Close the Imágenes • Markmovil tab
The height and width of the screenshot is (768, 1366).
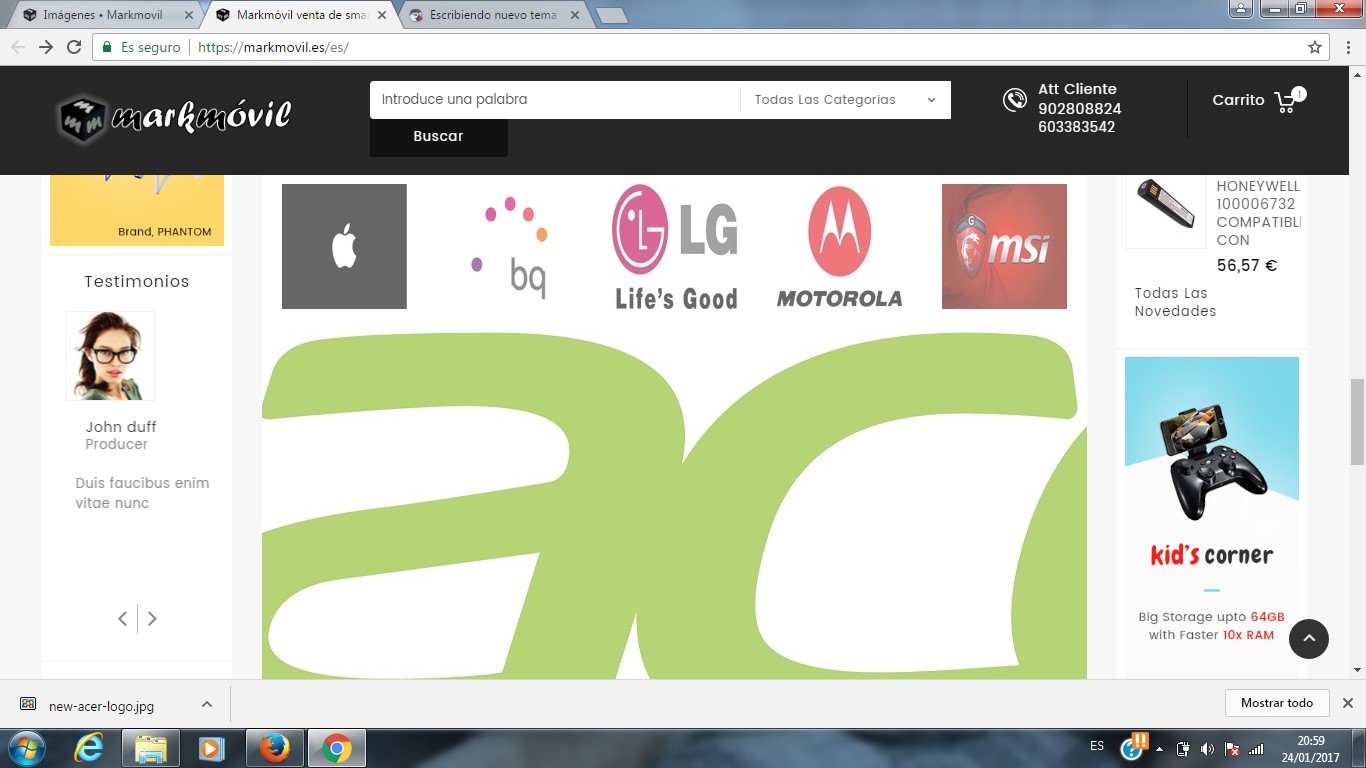tap(189, 15)
